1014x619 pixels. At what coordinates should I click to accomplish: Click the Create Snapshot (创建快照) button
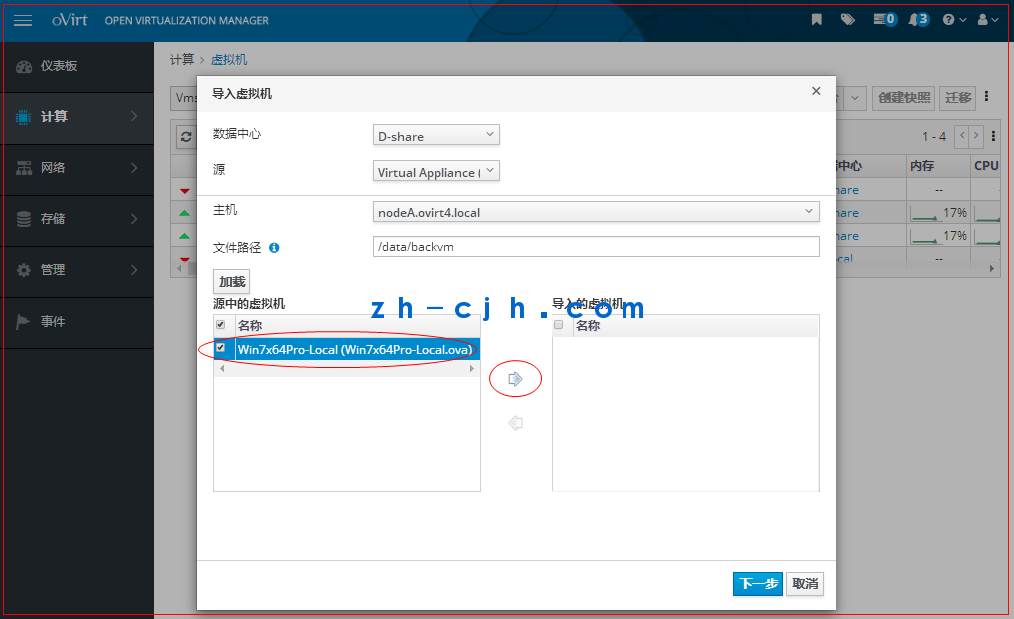[904, 98]
